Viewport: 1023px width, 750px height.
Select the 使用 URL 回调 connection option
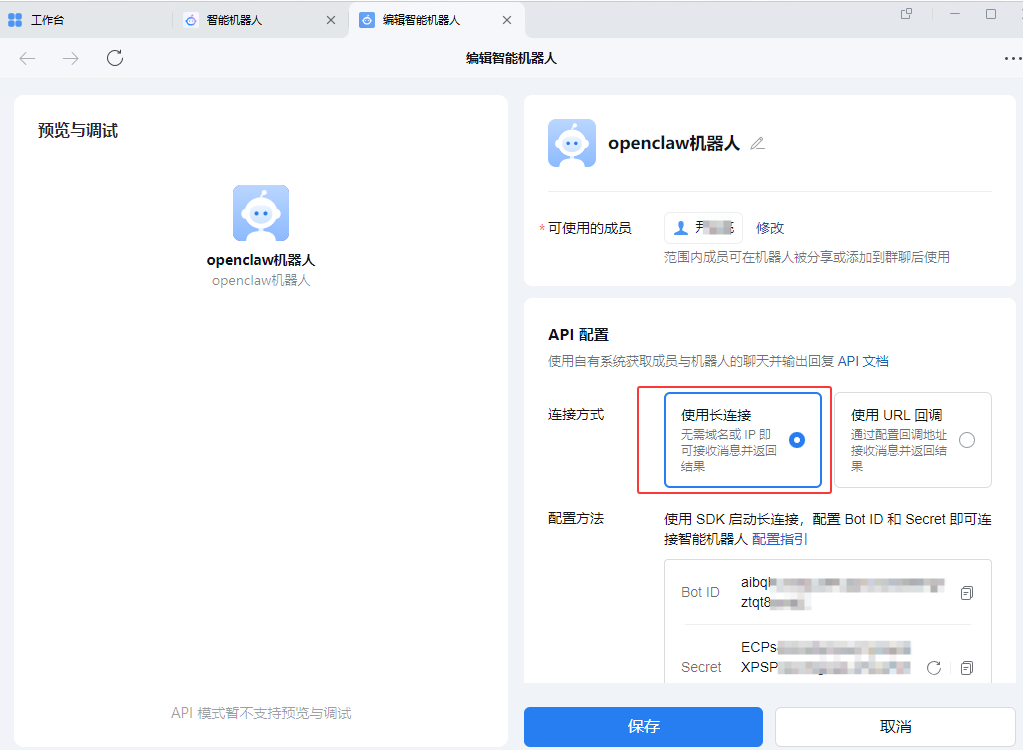point(913,440)
